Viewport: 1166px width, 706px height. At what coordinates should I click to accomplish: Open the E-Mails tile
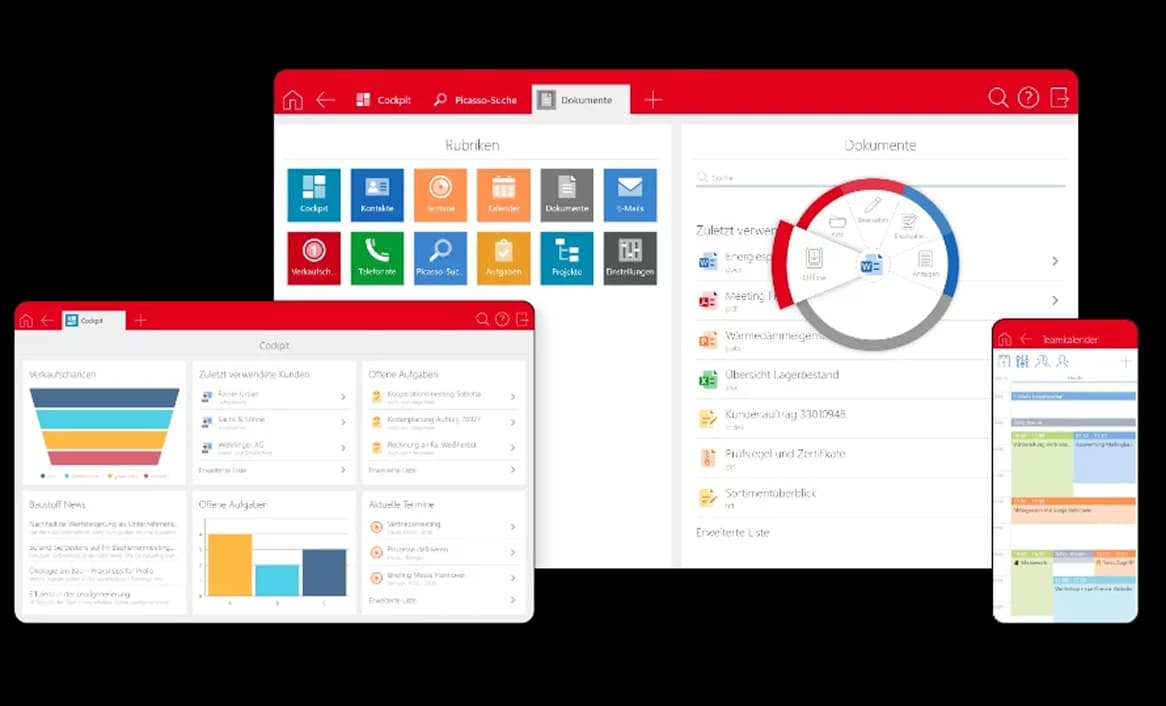pyautogui.click(x=630, y=193)
